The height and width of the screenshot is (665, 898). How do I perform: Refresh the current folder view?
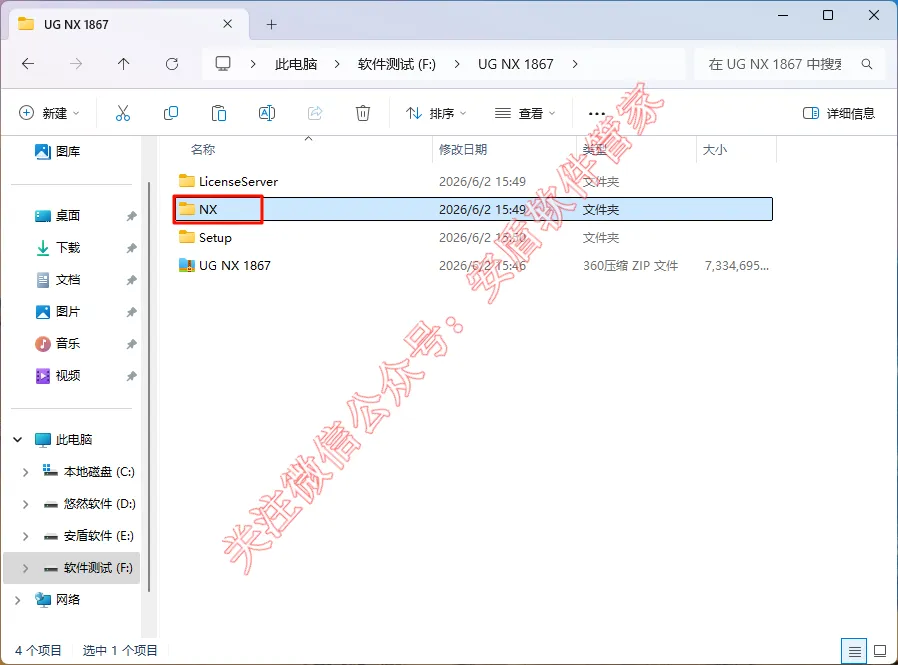click(172, 64)
